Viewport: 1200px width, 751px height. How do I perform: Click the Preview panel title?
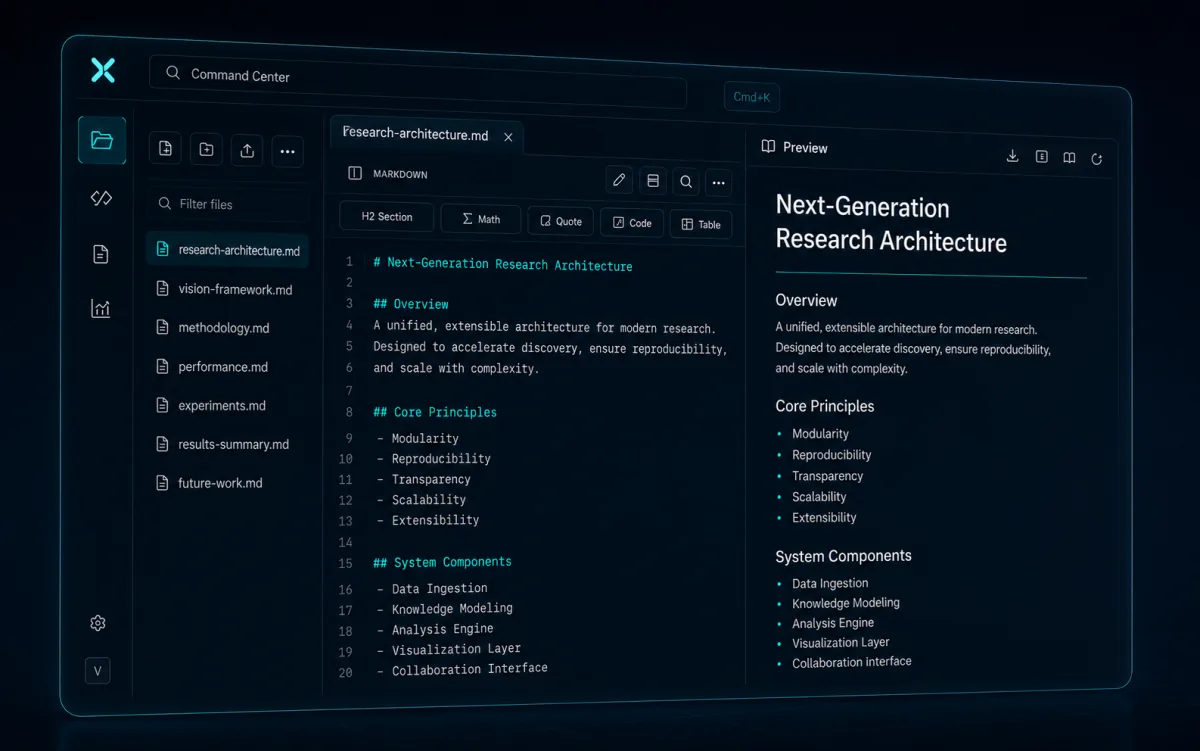(805, 147)
